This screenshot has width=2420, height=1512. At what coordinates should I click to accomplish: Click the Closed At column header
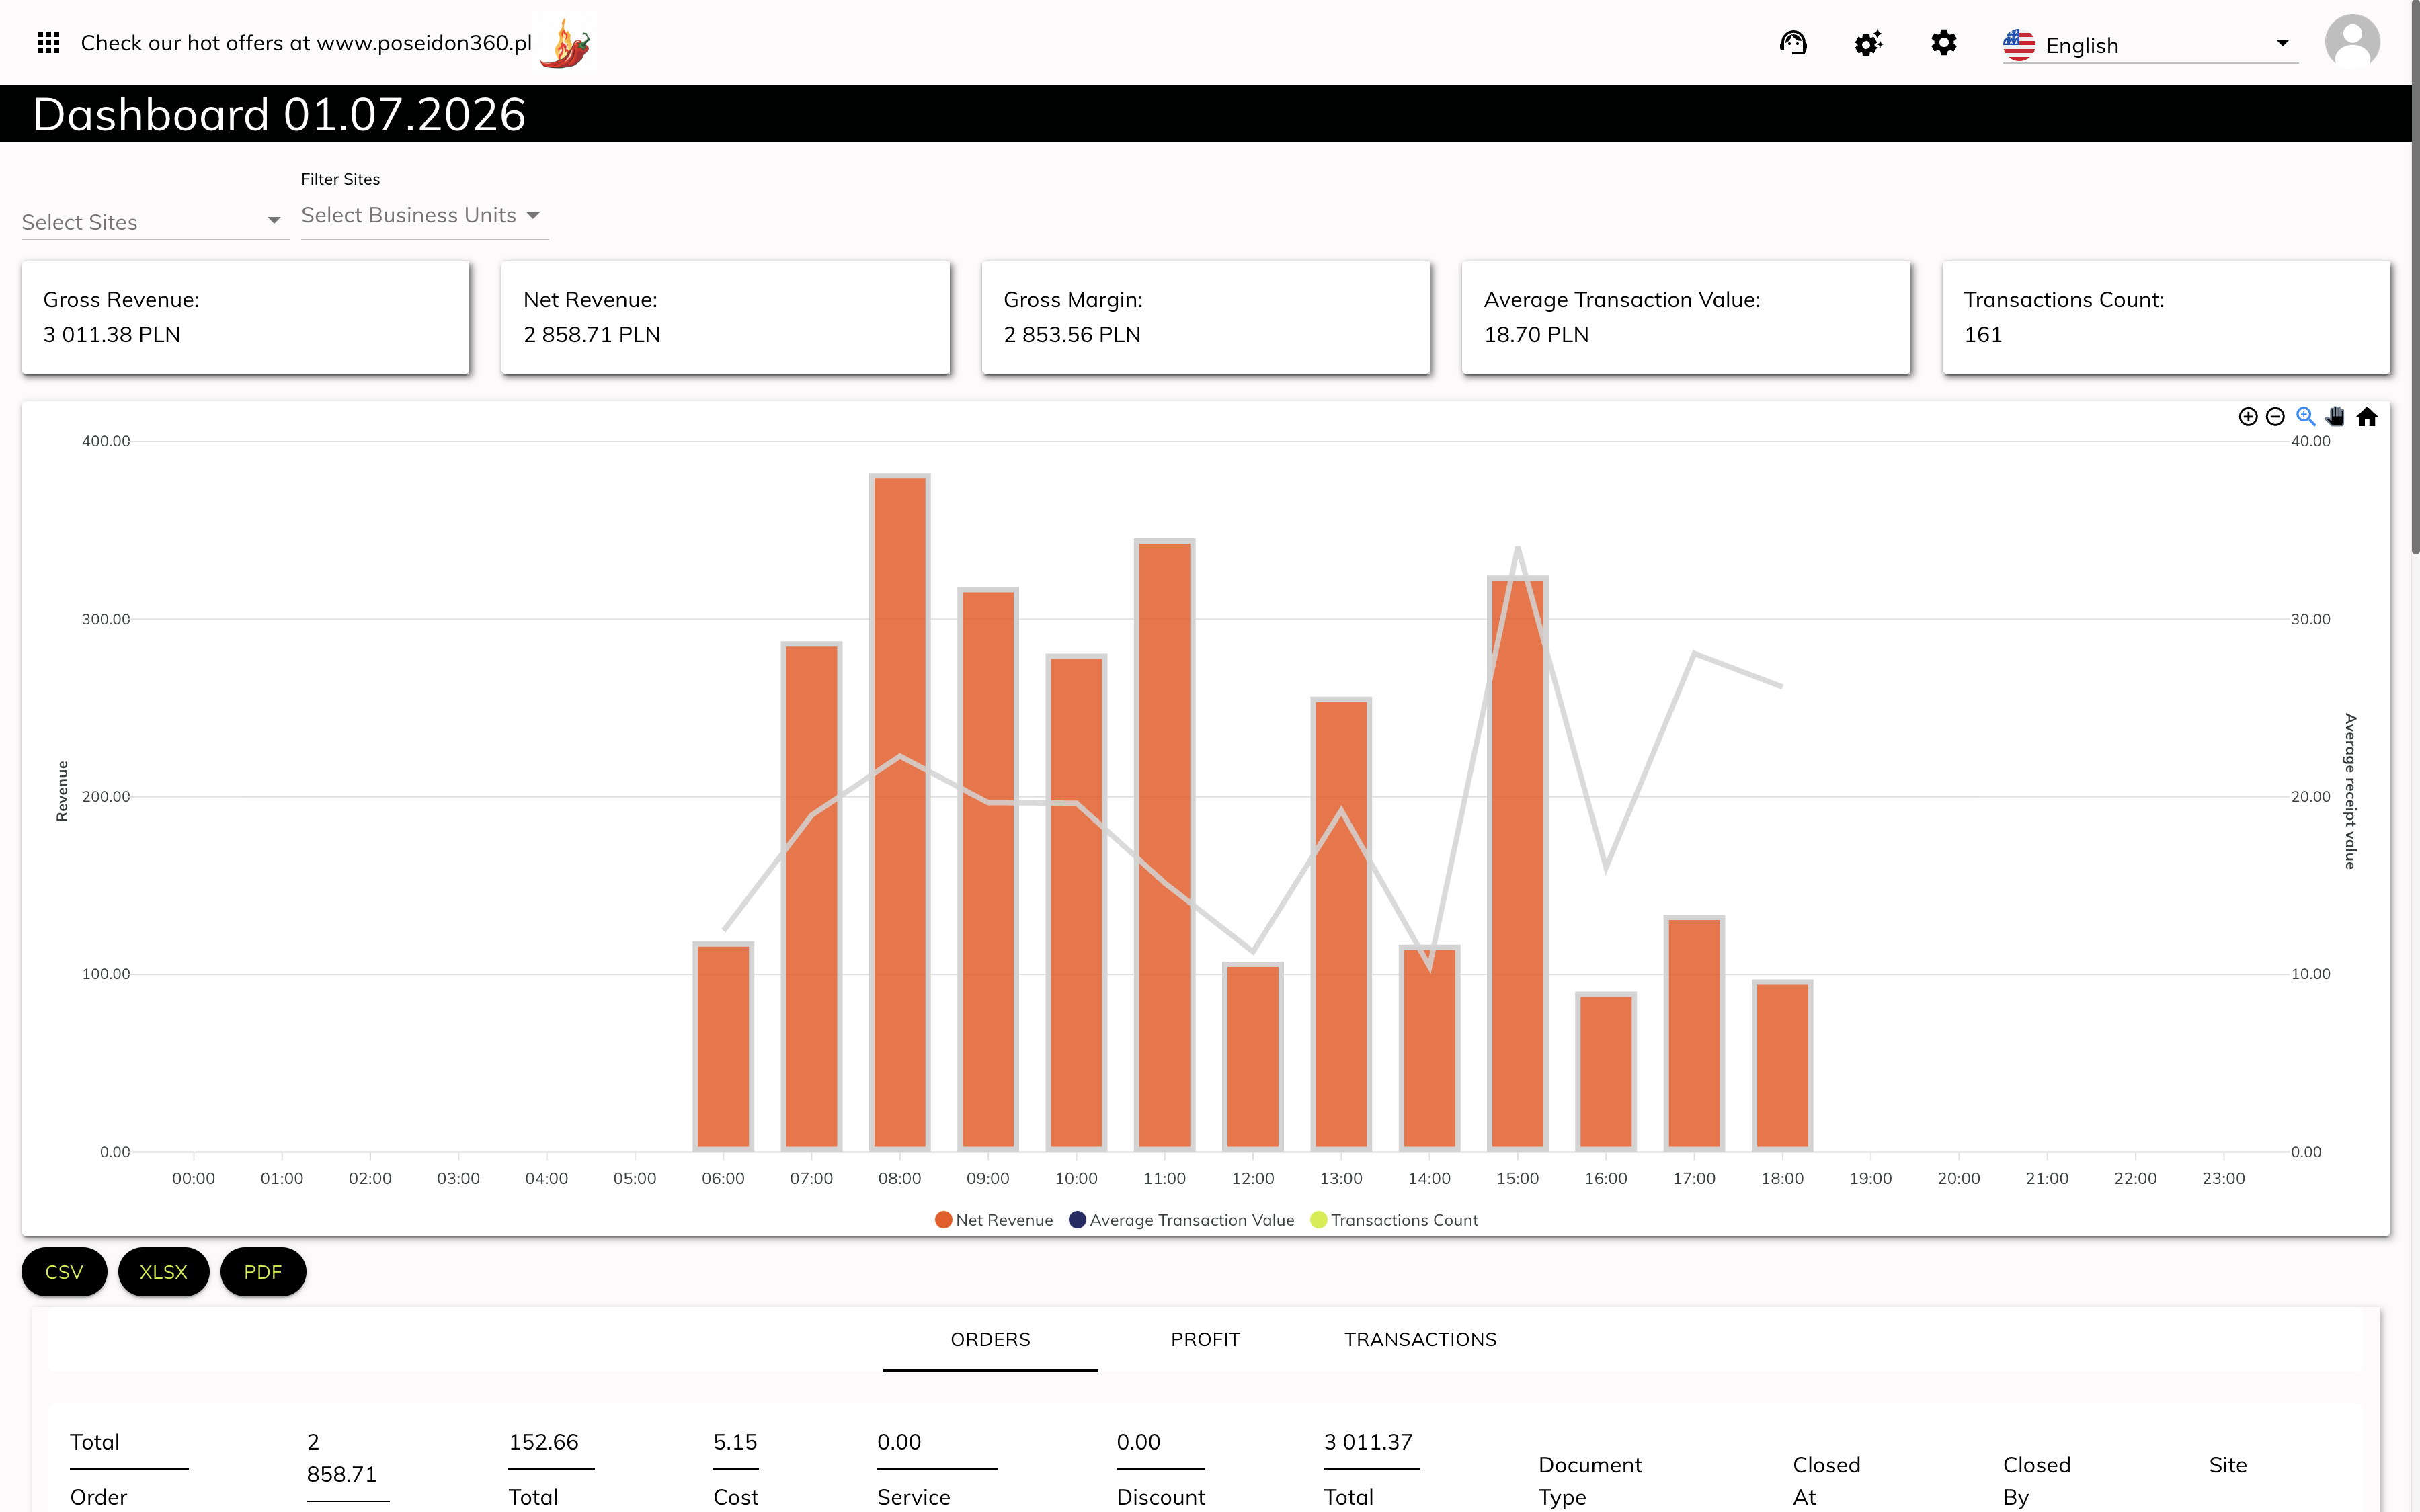tap(1826, 1481)
